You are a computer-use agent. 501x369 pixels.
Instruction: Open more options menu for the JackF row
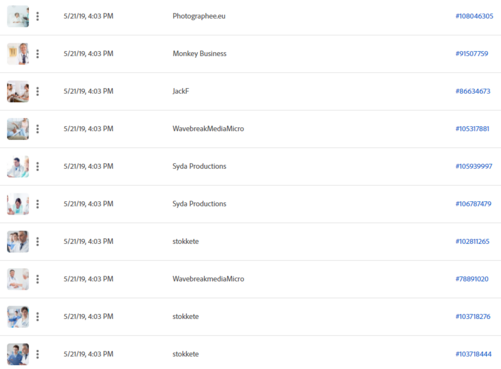click(38, 91)
